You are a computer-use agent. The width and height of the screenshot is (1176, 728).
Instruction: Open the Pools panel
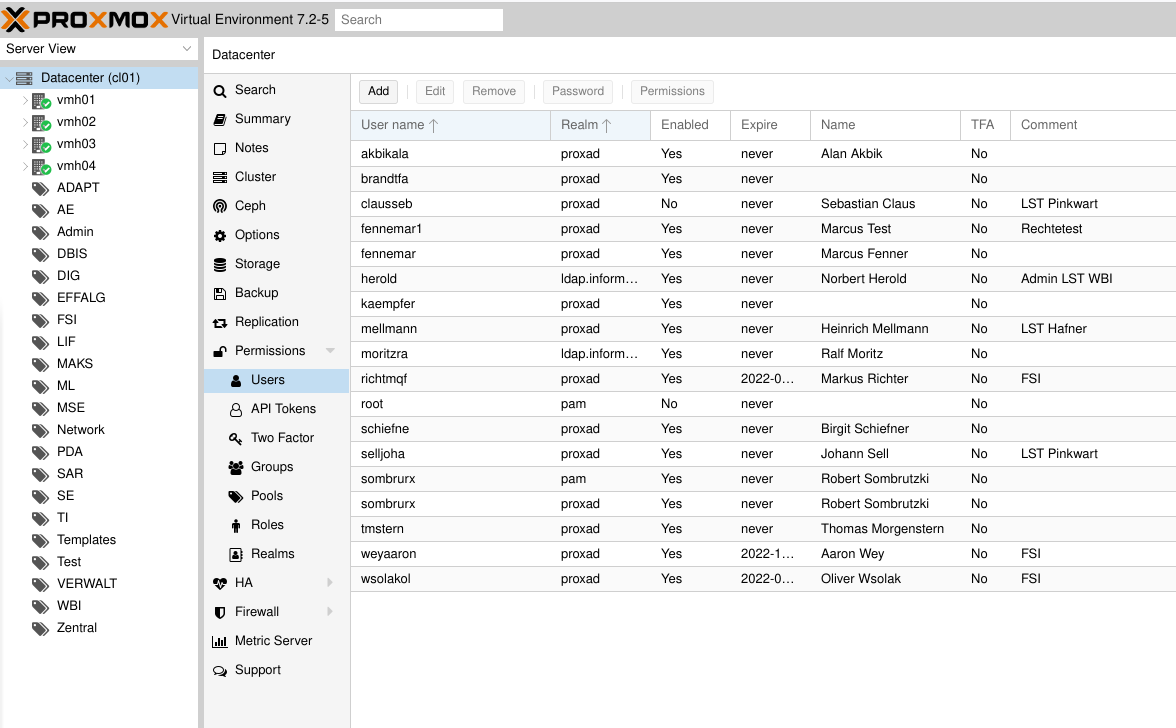coord(266,495)
